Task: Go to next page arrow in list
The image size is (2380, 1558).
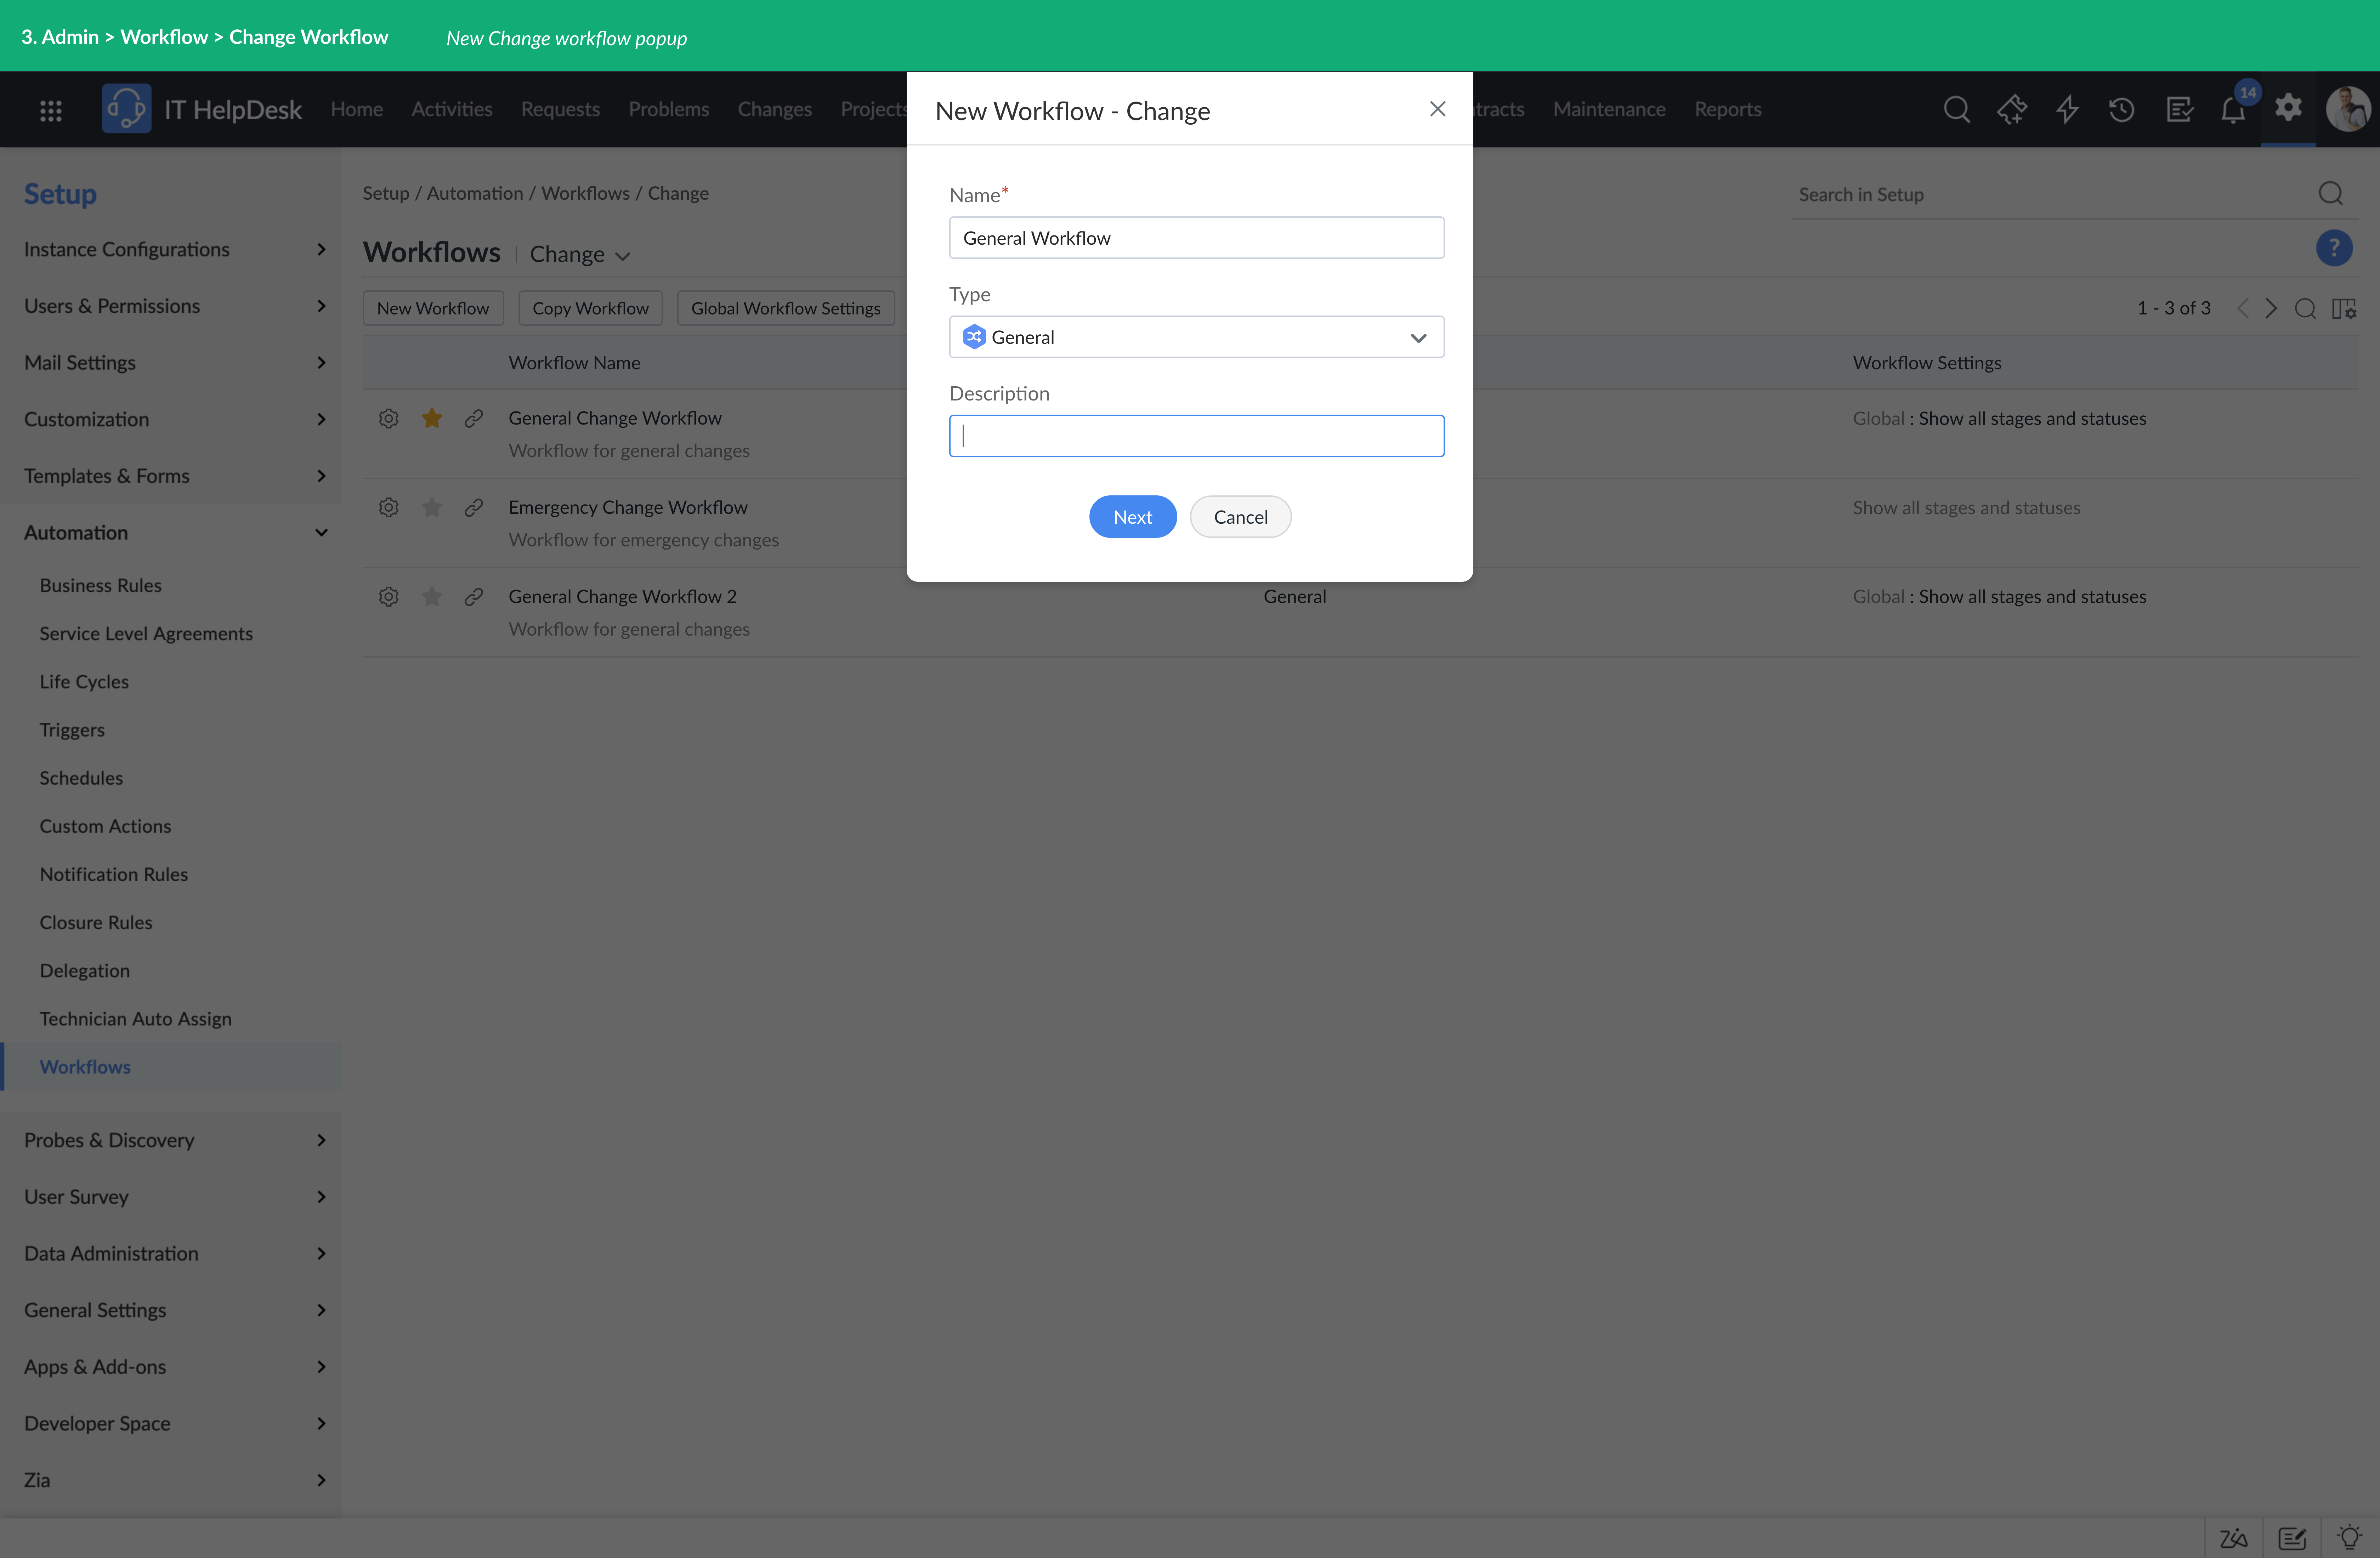Action: click(x=2271, y=308)
